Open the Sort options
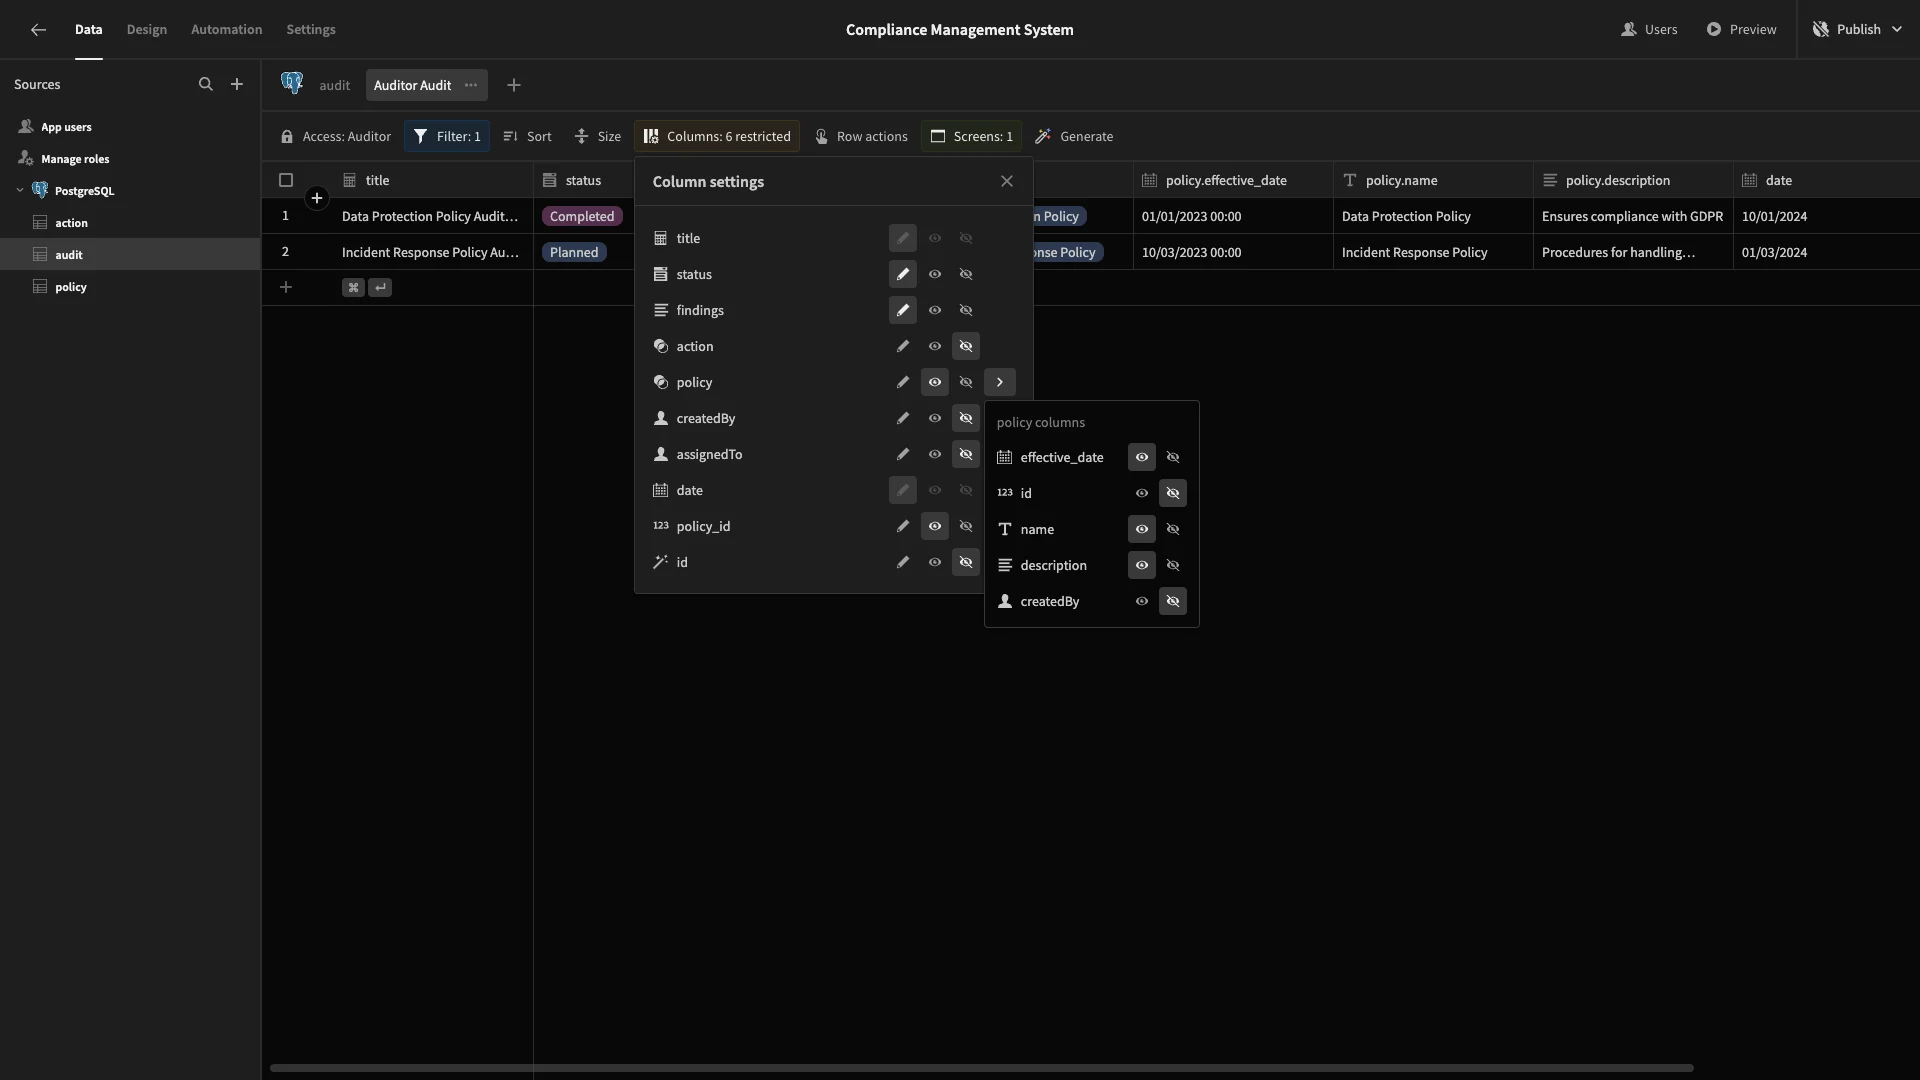Screen dimensions: 1920x1080 pos(527,137)
